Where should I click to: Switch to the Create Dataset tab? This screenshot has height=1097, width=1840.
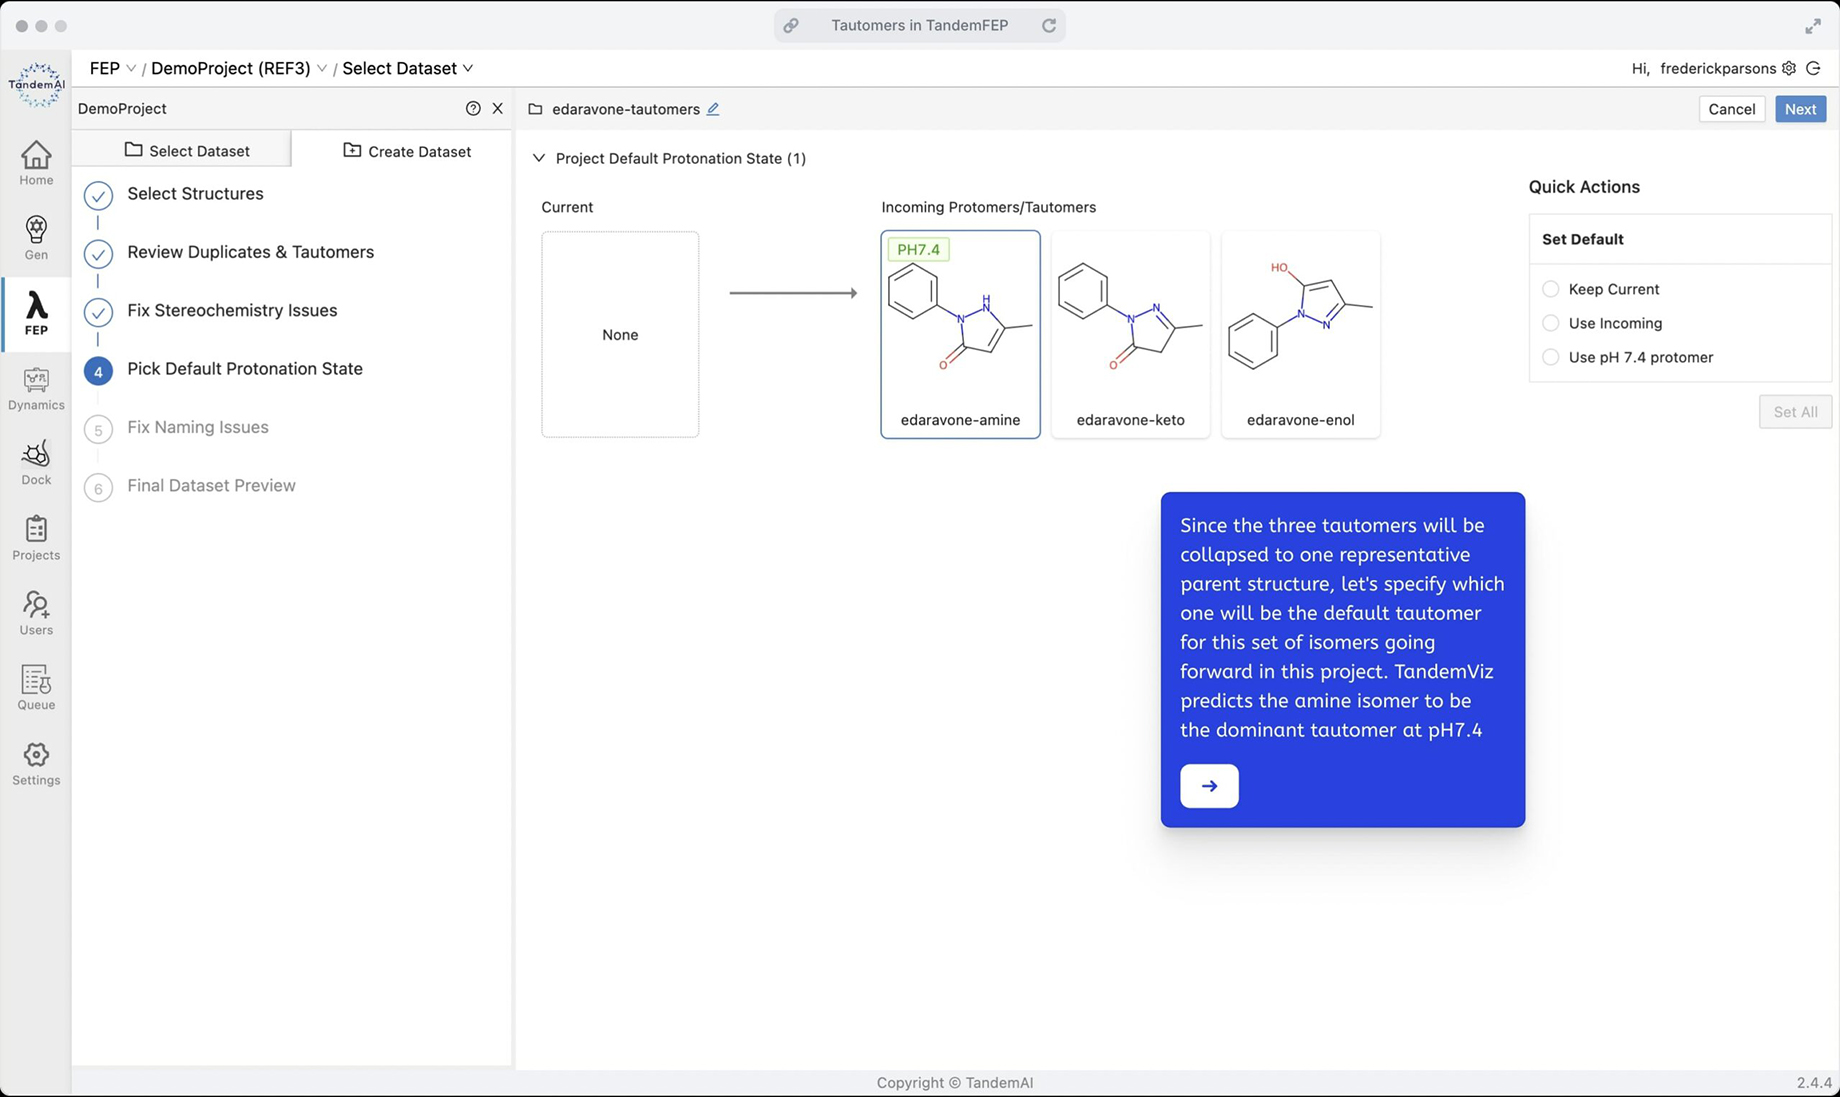point(407,151)
